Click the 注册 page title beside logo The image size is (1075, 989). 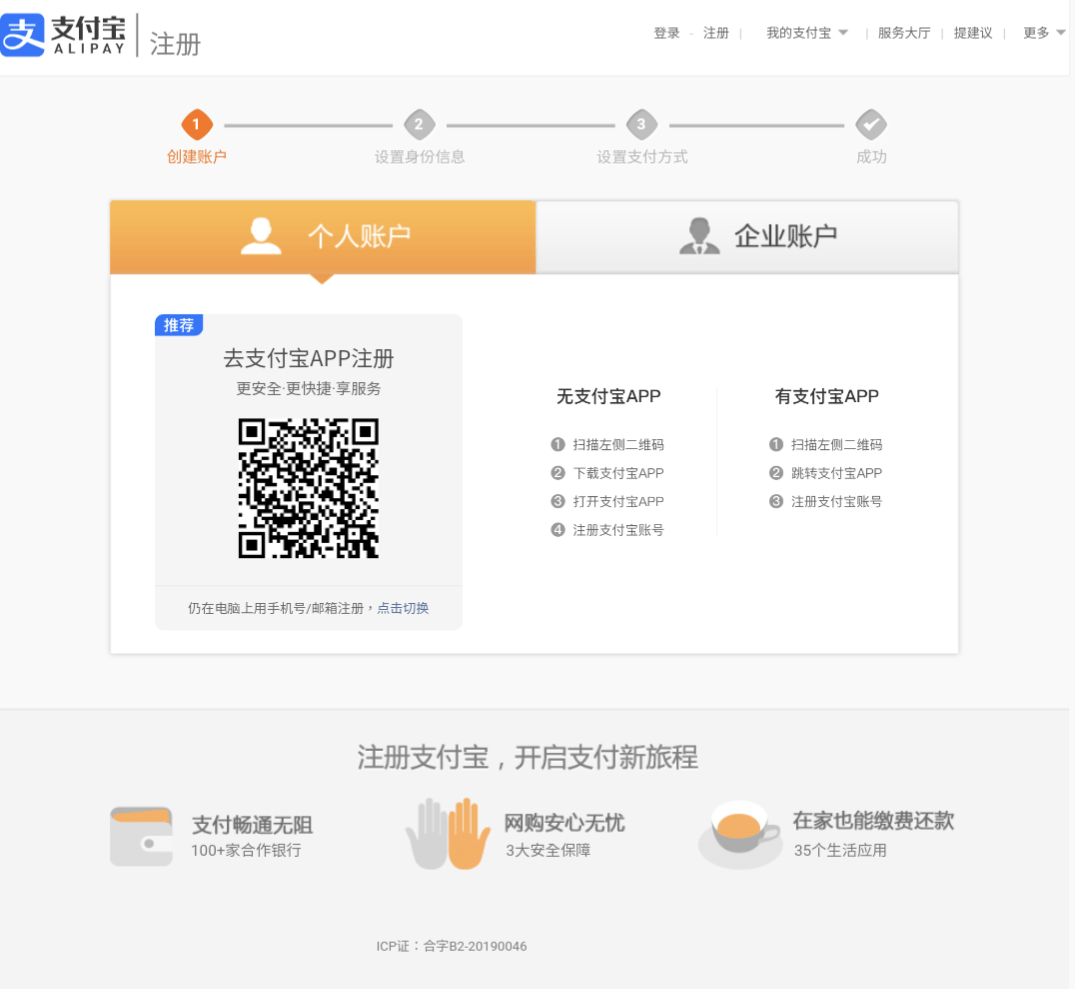pyautogui.click(x=175, y=44)
